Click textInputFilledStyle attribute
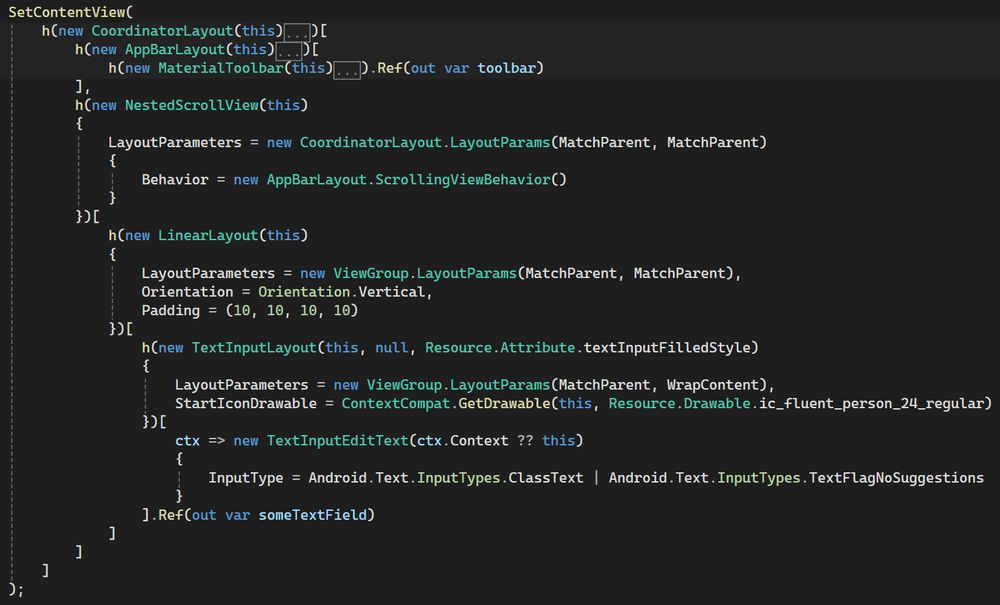1000x605 pixels. [667, 347]
